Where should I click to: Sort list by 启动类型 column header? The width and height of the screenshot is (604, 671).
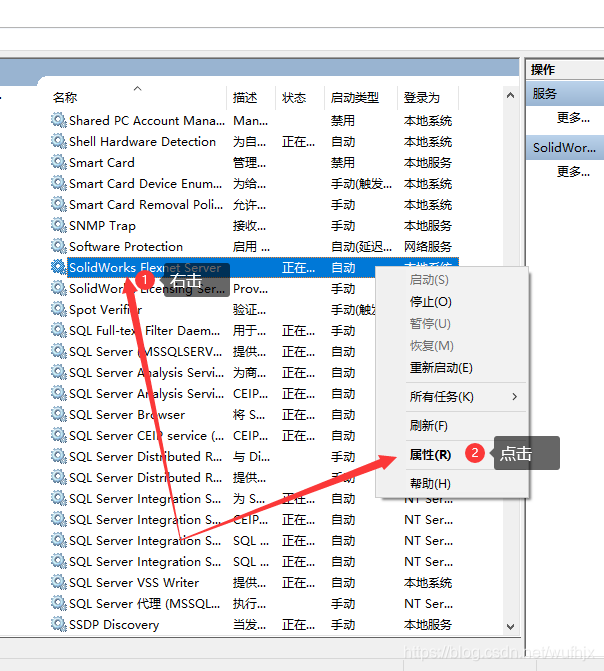pyautogui.click(x=355, y=98)
